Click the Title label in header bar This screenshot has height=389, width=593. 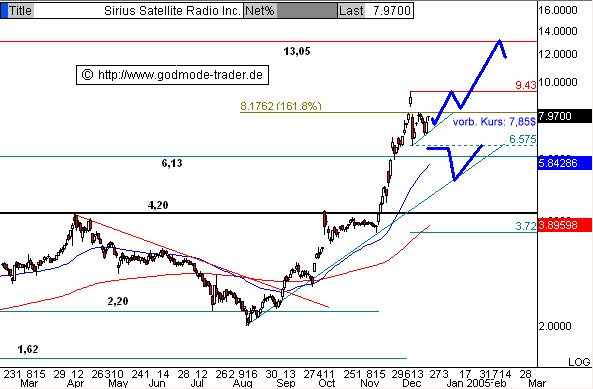20,11
